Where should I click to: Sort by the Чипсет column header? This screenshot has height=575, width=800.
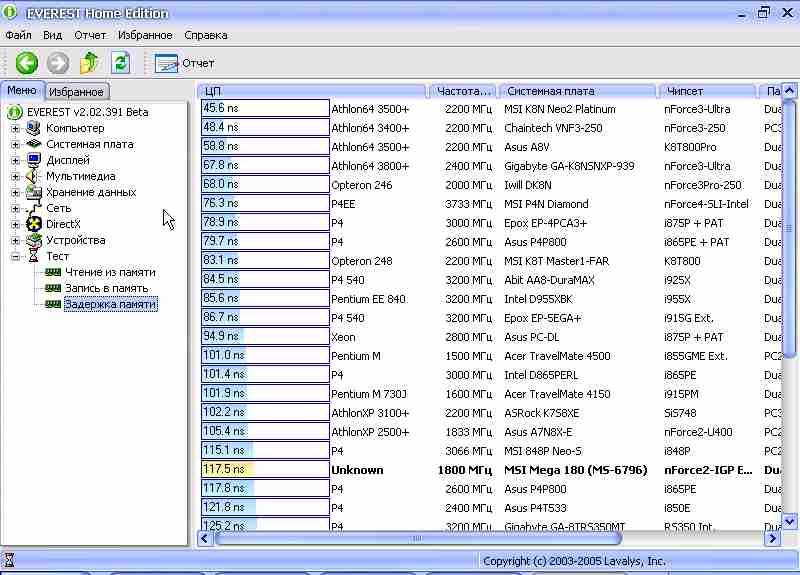707,91
